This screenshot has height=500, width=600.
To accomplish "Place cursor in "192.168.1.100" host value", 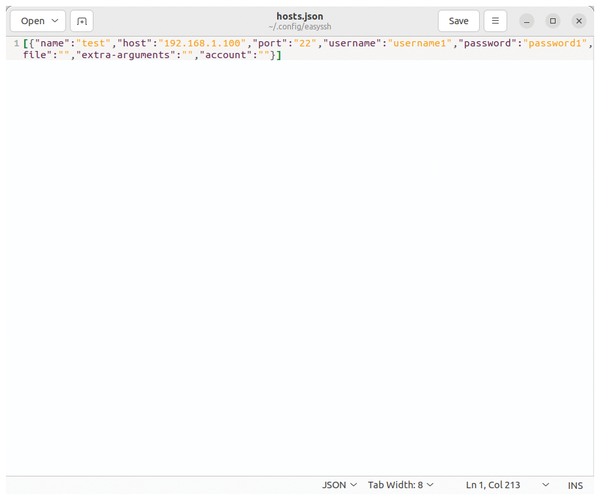I will click(x=202, y=43).
